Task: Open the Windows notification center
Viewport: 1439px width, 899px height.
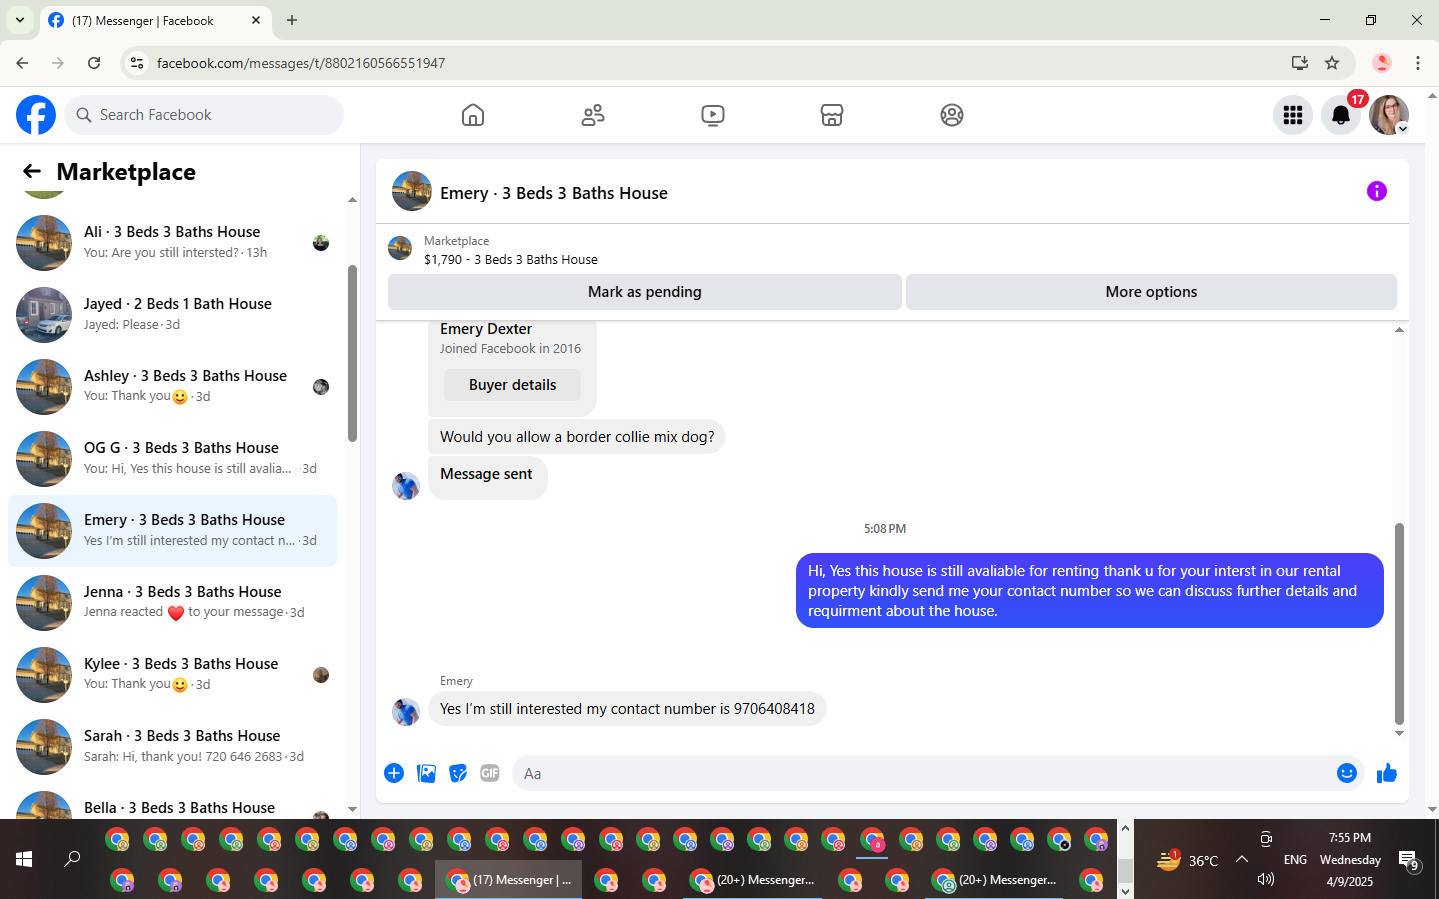Action: [x=1409, y=860]
